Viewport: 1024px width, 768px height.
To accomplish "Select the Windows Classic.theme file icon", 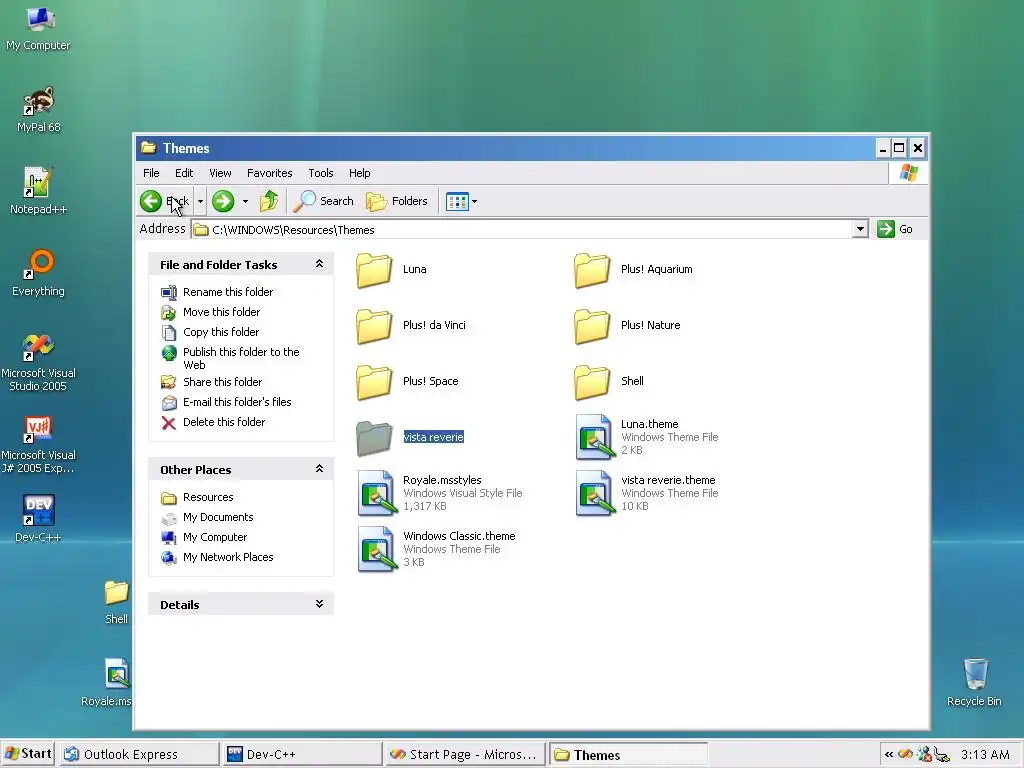I will pos(377,549).
